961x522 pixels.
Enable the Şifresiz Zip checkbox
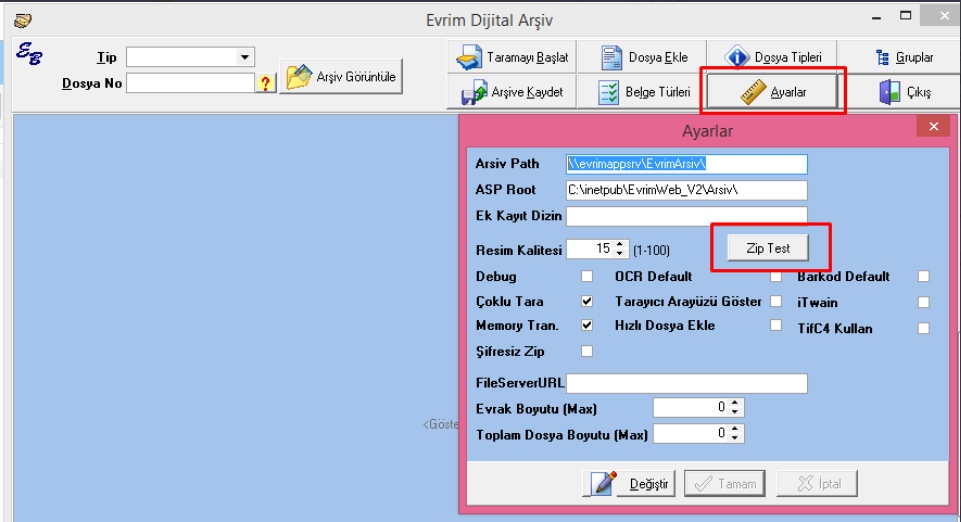pos(587,351)
